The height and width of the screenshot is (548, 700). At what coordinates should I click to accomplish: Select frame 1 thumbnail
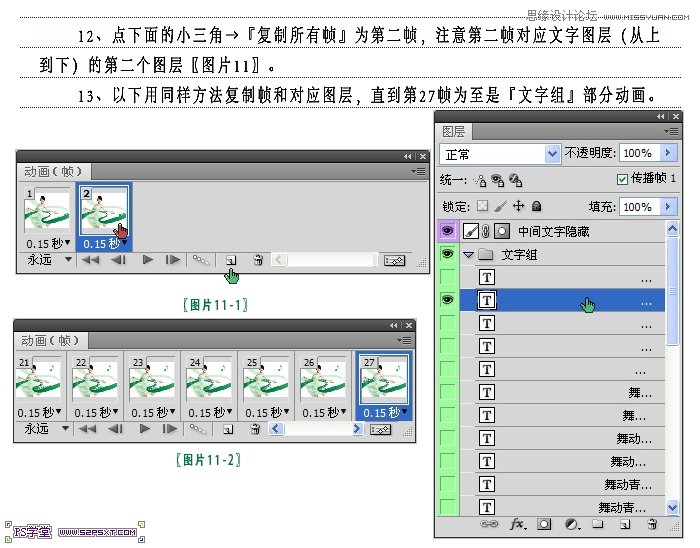[x=47, y=209]
